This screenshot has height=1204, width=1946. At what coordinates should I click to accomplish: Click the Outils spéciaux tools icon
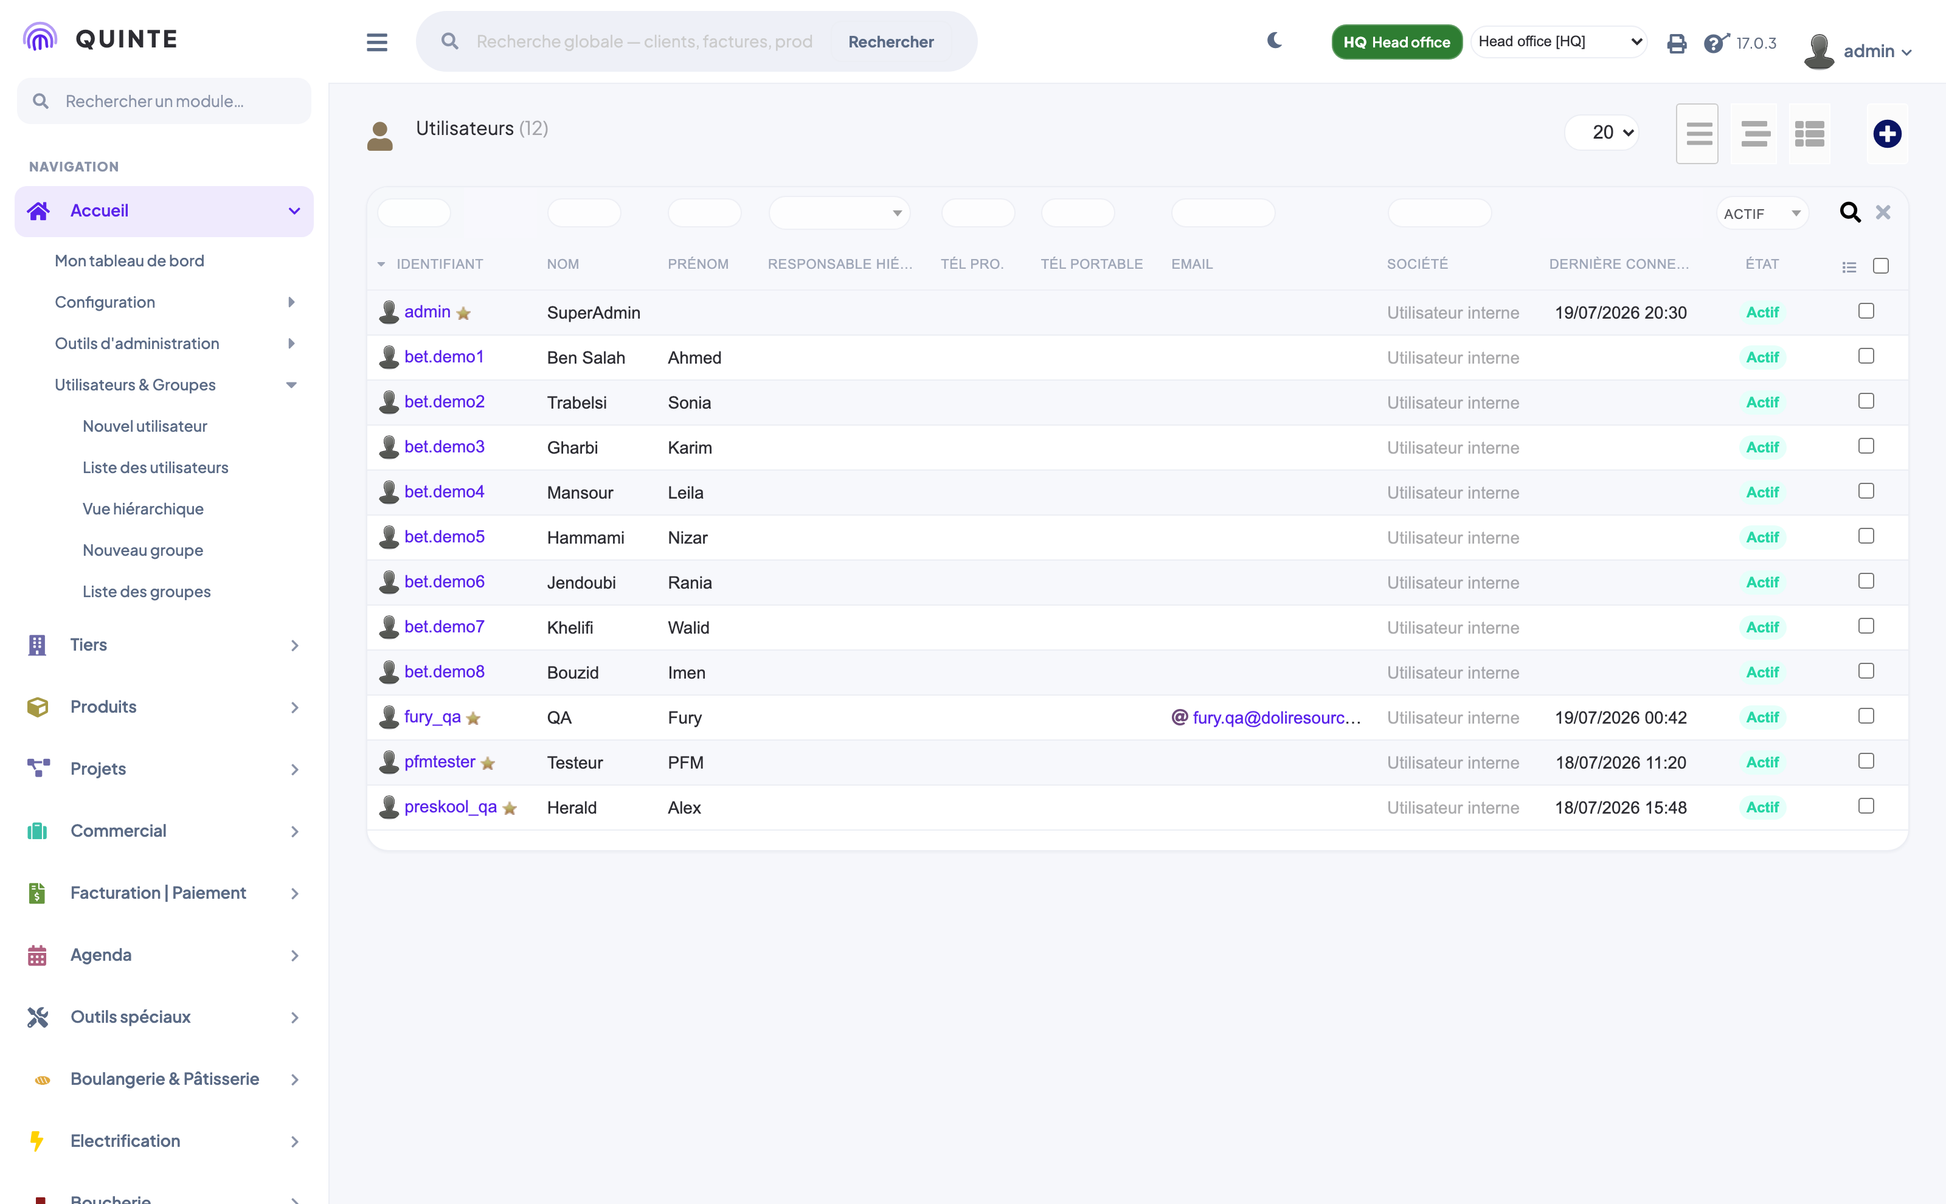pos(38,1017)
